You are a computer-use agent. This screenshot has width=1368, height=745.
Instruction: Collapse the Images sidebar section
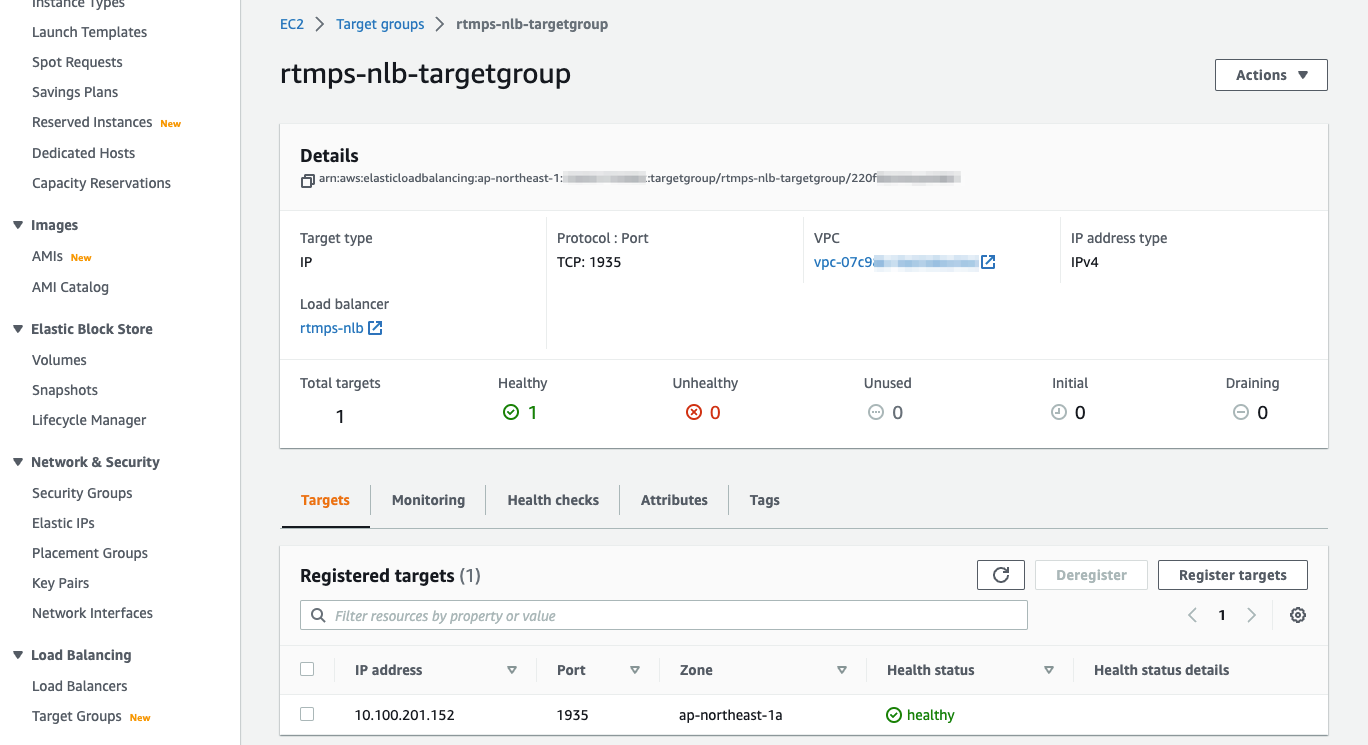coord(18,225)
